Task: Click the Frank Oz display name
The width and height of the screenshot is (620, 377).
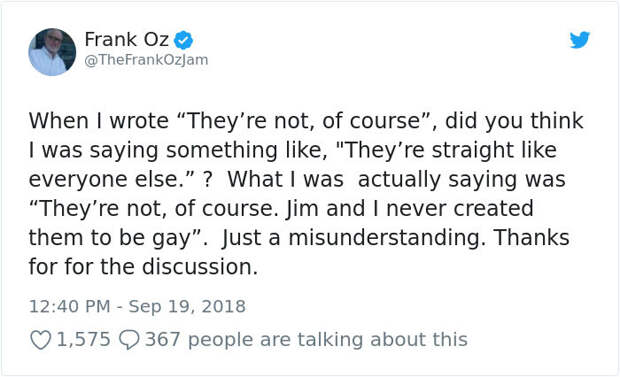Action: coord(127,40)
